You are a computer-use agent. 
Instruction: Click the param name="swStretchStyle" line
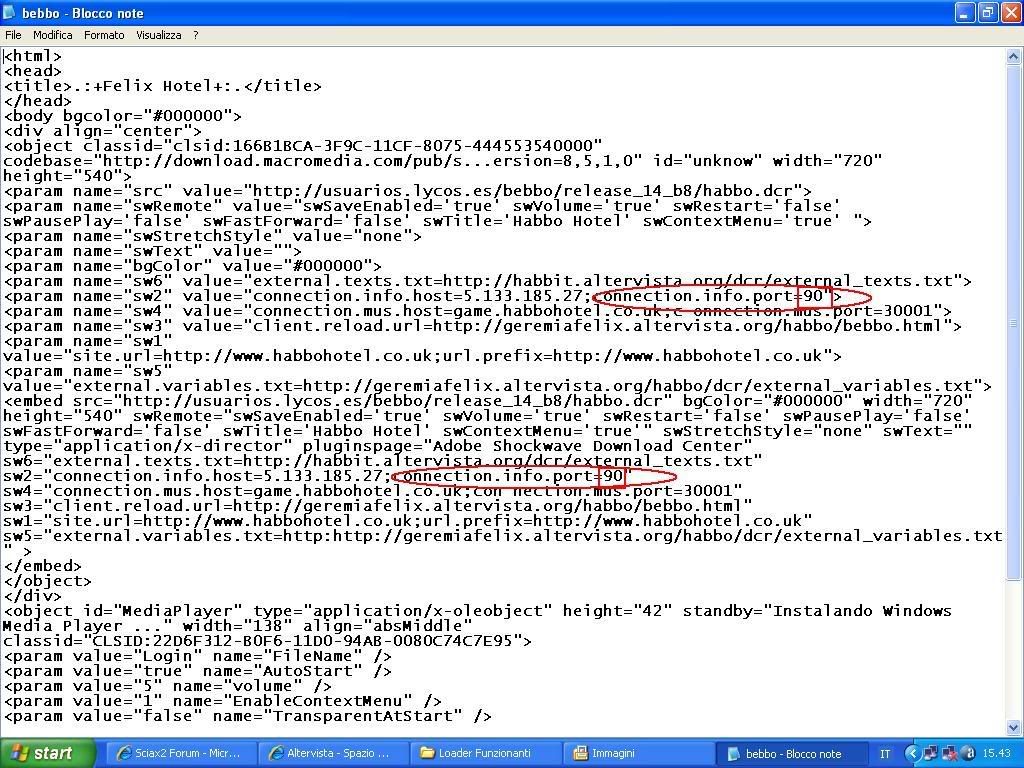pyautogui.click(x=213, y=236)
